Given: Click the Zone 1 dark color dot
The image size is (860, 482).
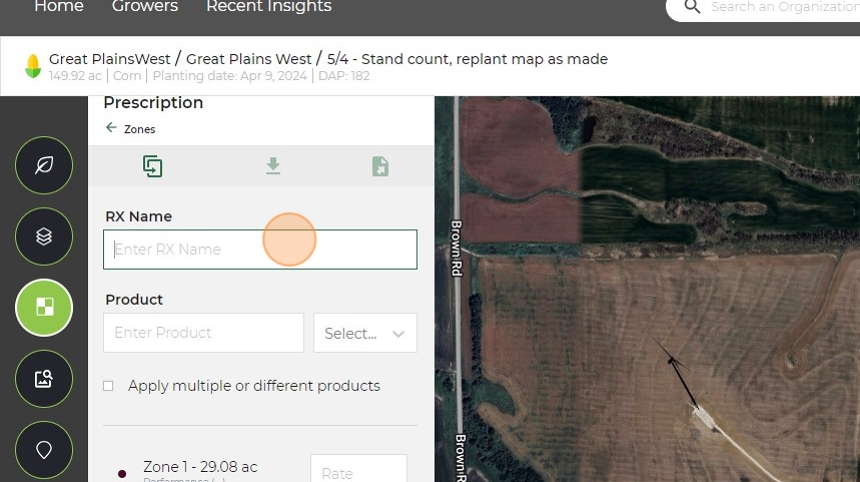Looking at the screenshot, I should pos(122,474).
